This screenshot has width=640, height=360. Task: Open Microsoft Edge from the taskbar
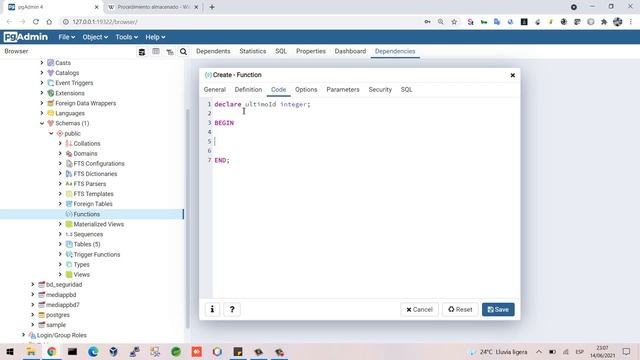pos(93,351)
